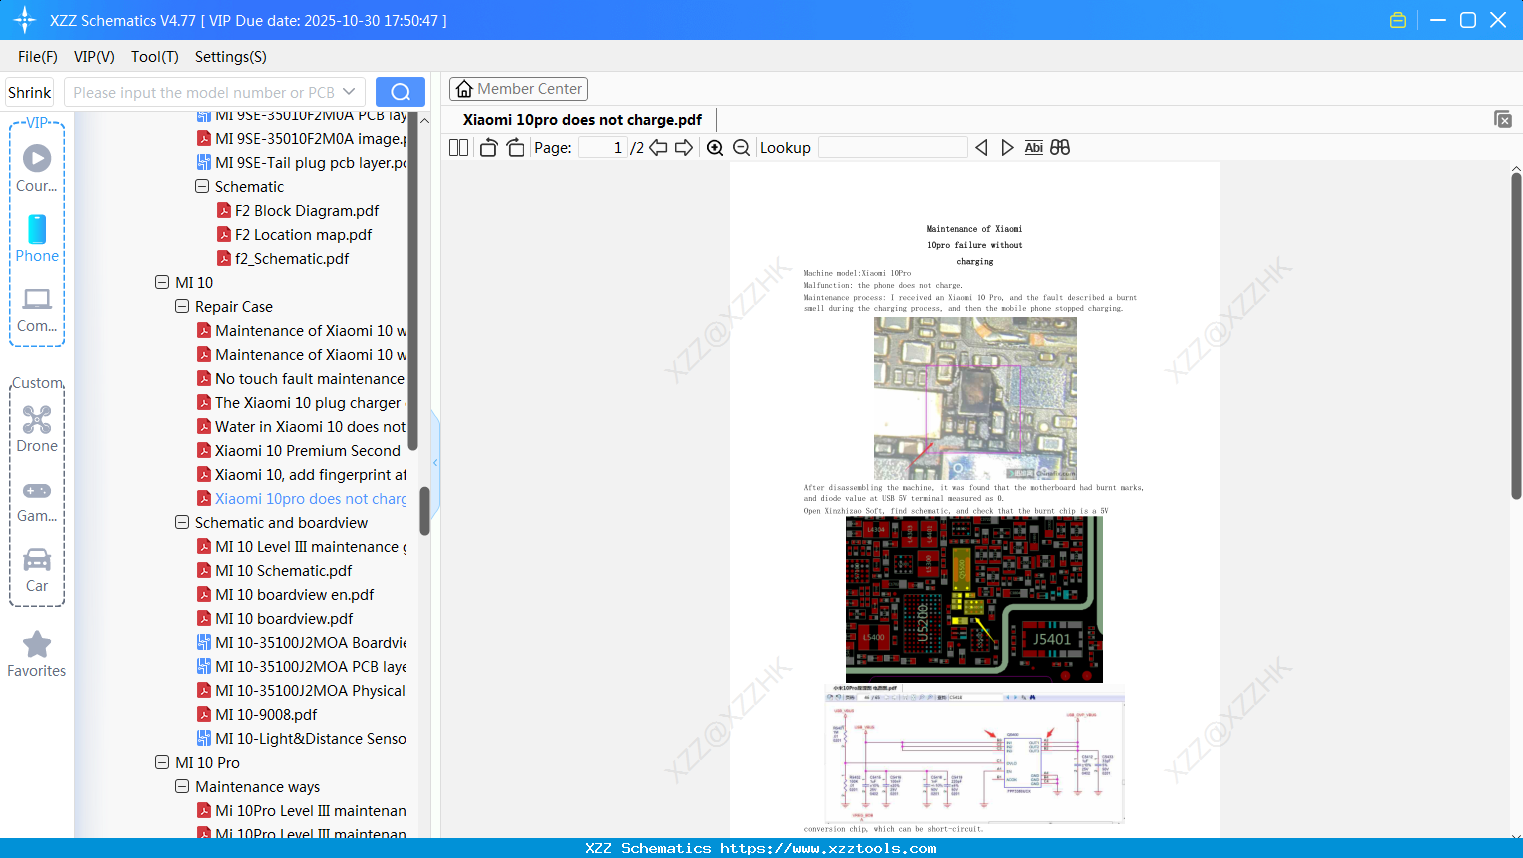Open the Tool(T) menu
This screenshot has width=1523, height=858.
point(155,57)
